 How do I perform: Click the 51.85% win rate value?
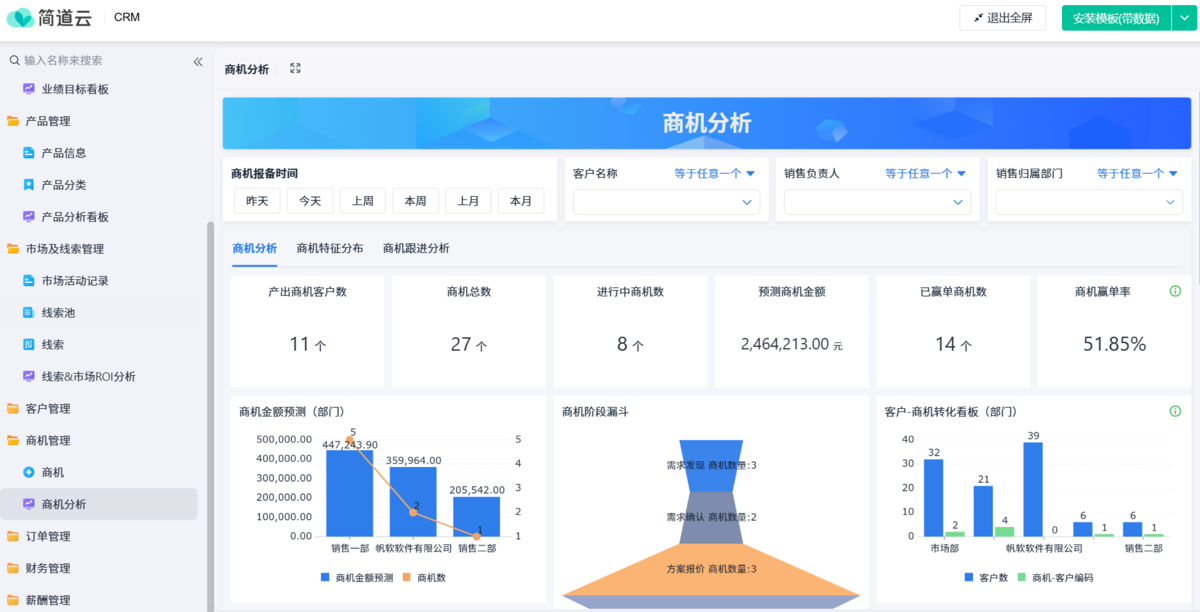coord(1114,345)
